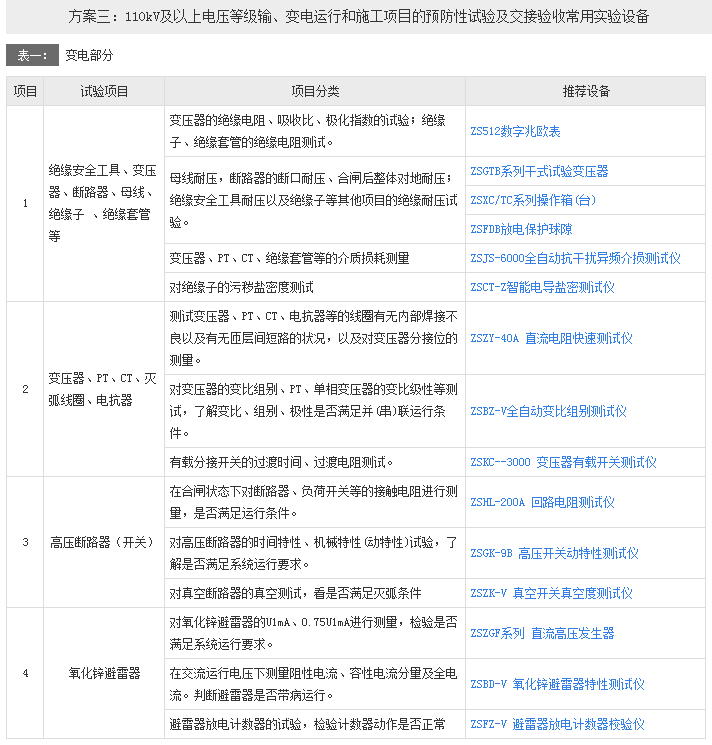Click the 高压断路器（开关） table cell
Viewport: 712px width, 745px height.
[104, 542]
